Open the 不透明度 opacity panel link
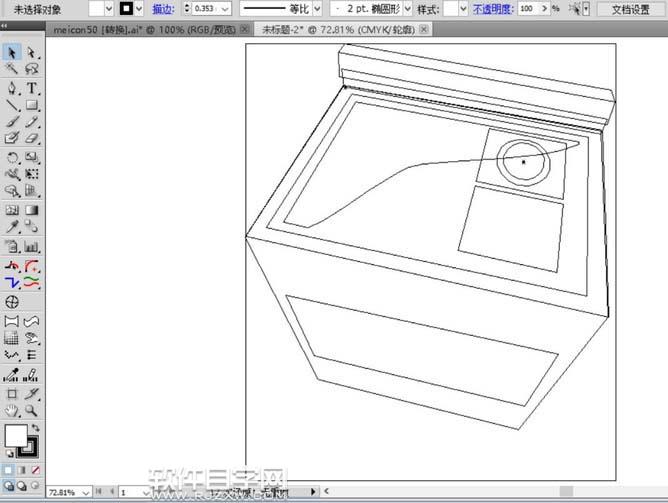Screen dimensions: 668x503 [x=493, y=8]
